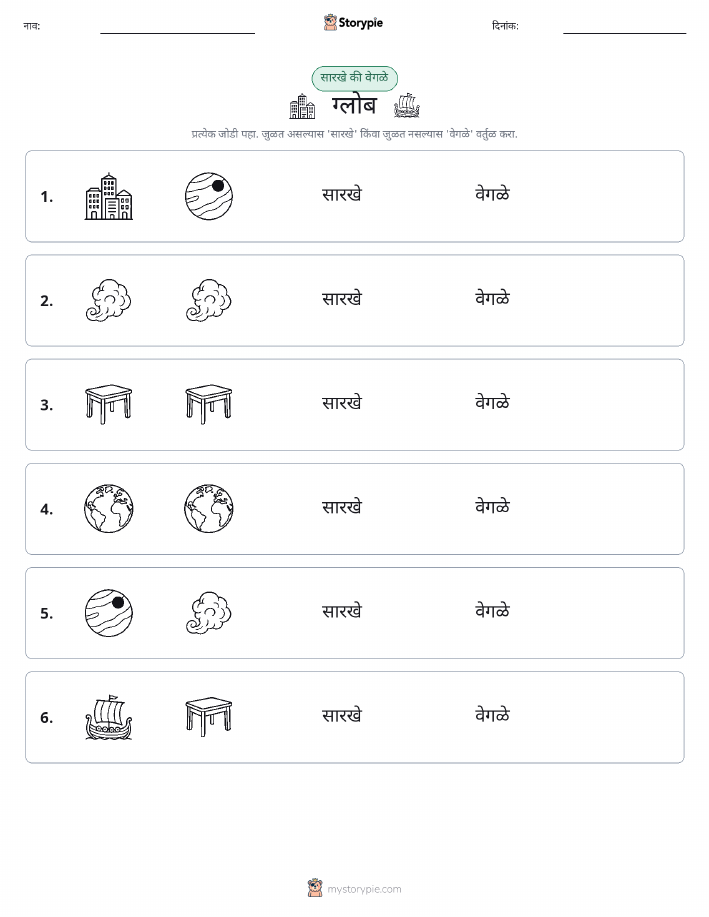Choose 'वेगळे' answer in row 5

pyautogui.click(x=493, y=611)
